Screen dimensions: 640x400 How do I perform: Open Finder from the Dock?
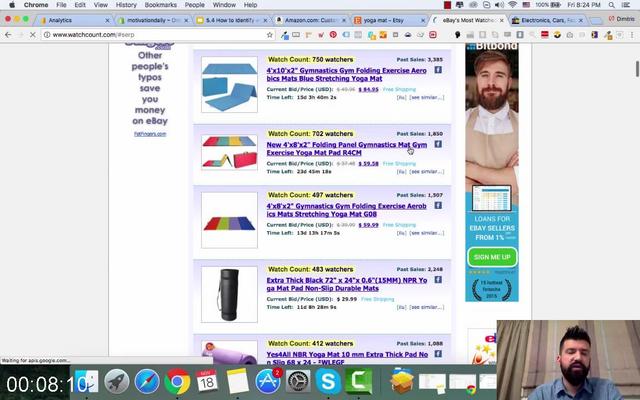[x=87, y=382]
